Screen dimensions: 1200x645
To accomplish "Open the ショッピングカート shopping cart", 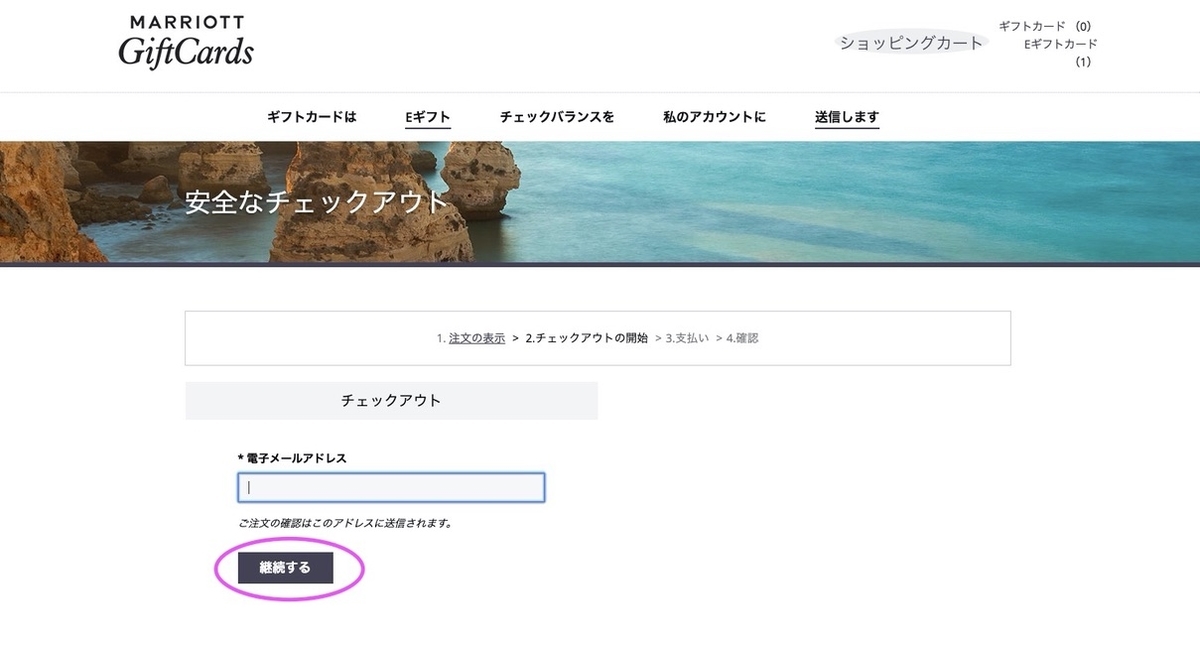I will 910,43.
